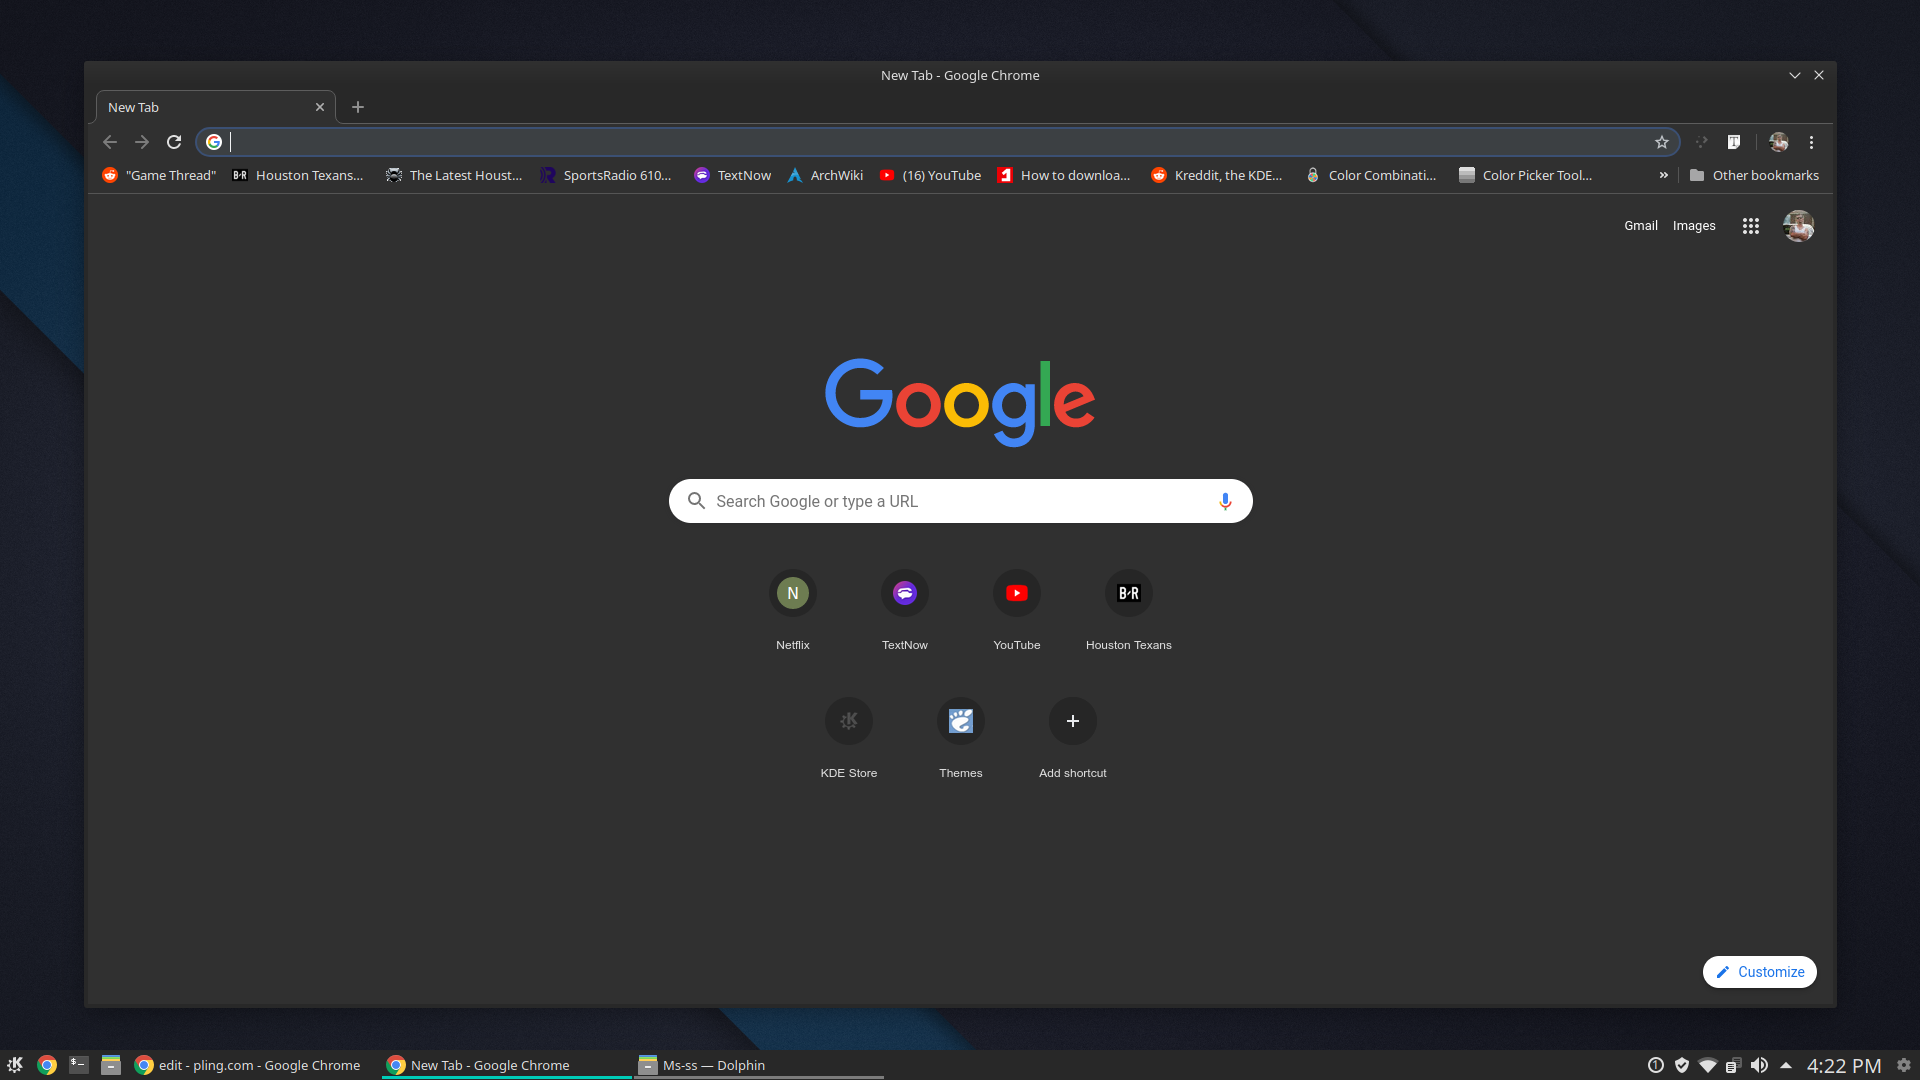The height and width of the screenshot is (1080, 1920).
Task: Click the Google site icon in address bar
Action: [214, 142]
